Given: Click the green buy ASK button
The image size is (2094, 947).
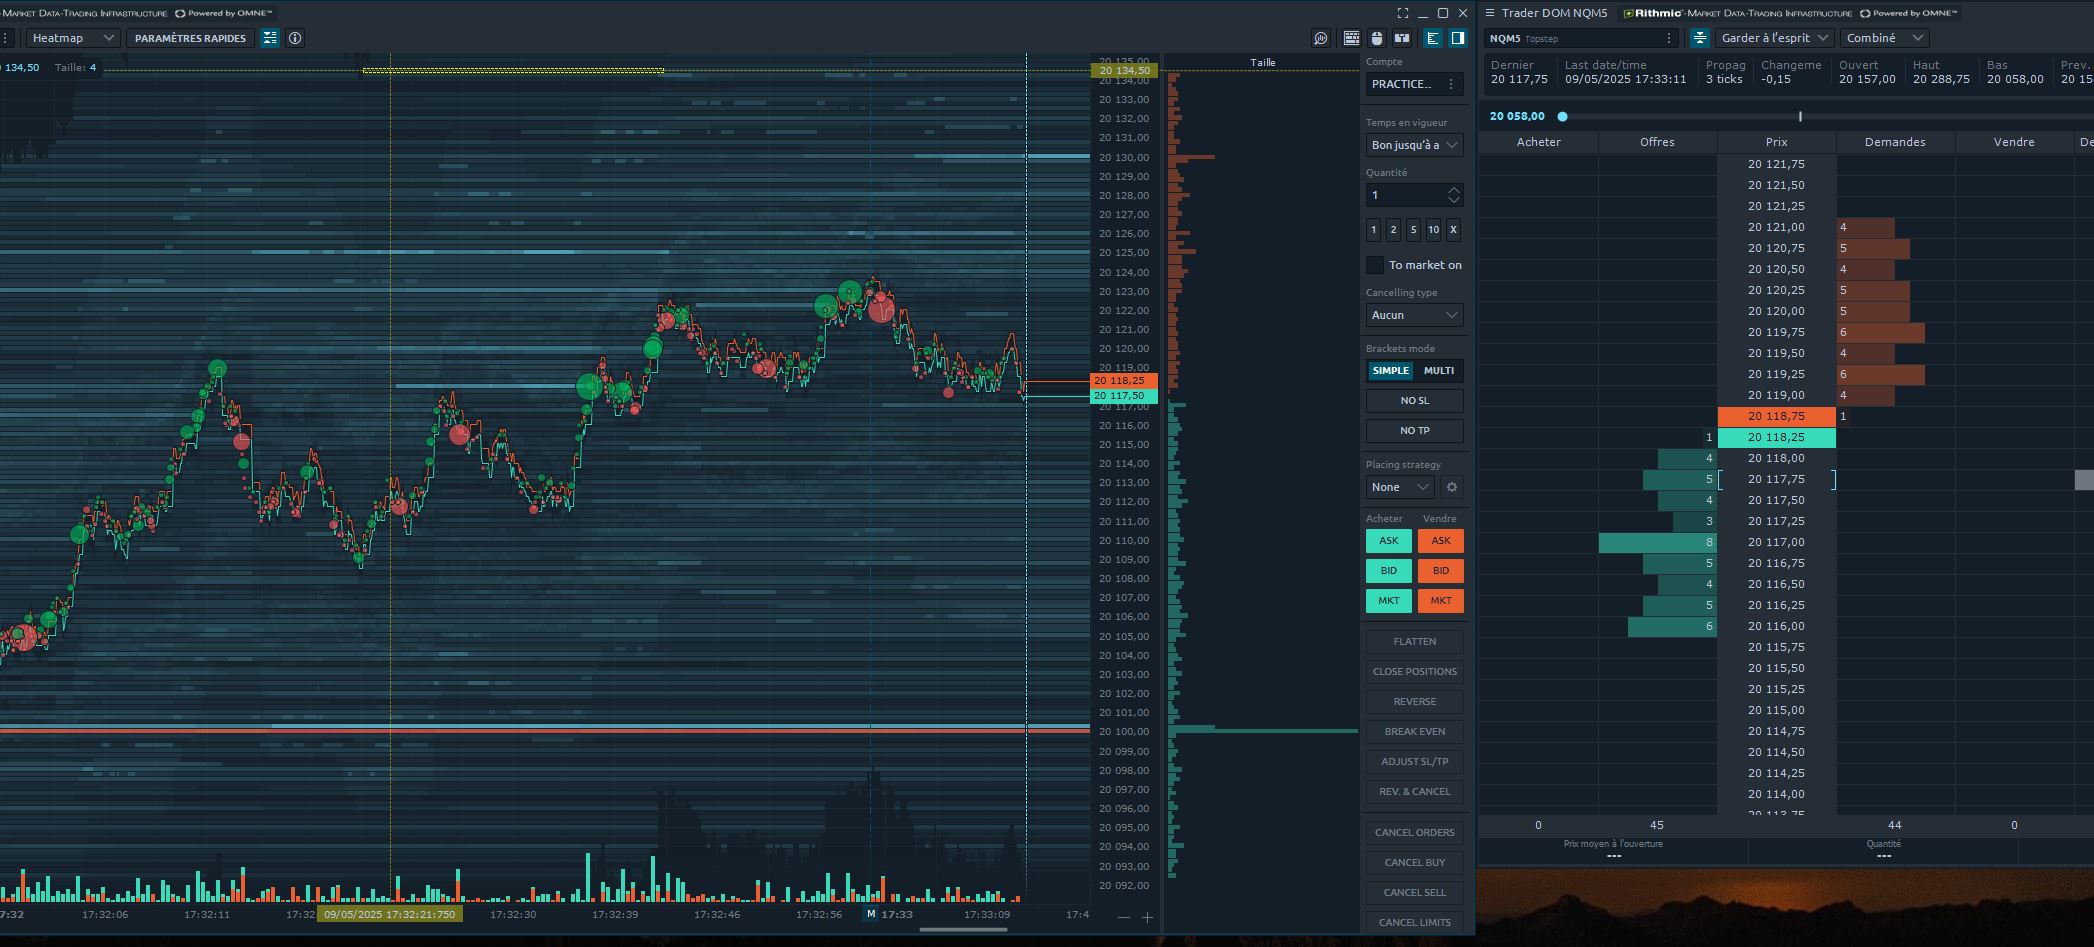Looking at the screenshot, I should click(x=1389, y=541).
